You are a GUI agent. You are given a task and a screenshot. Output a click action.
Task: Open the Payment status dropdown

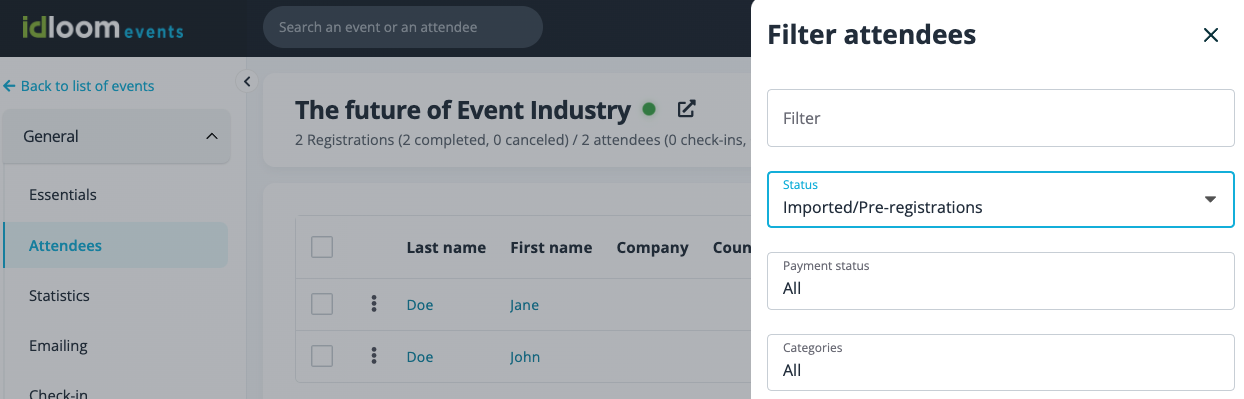click(1001, 281)
